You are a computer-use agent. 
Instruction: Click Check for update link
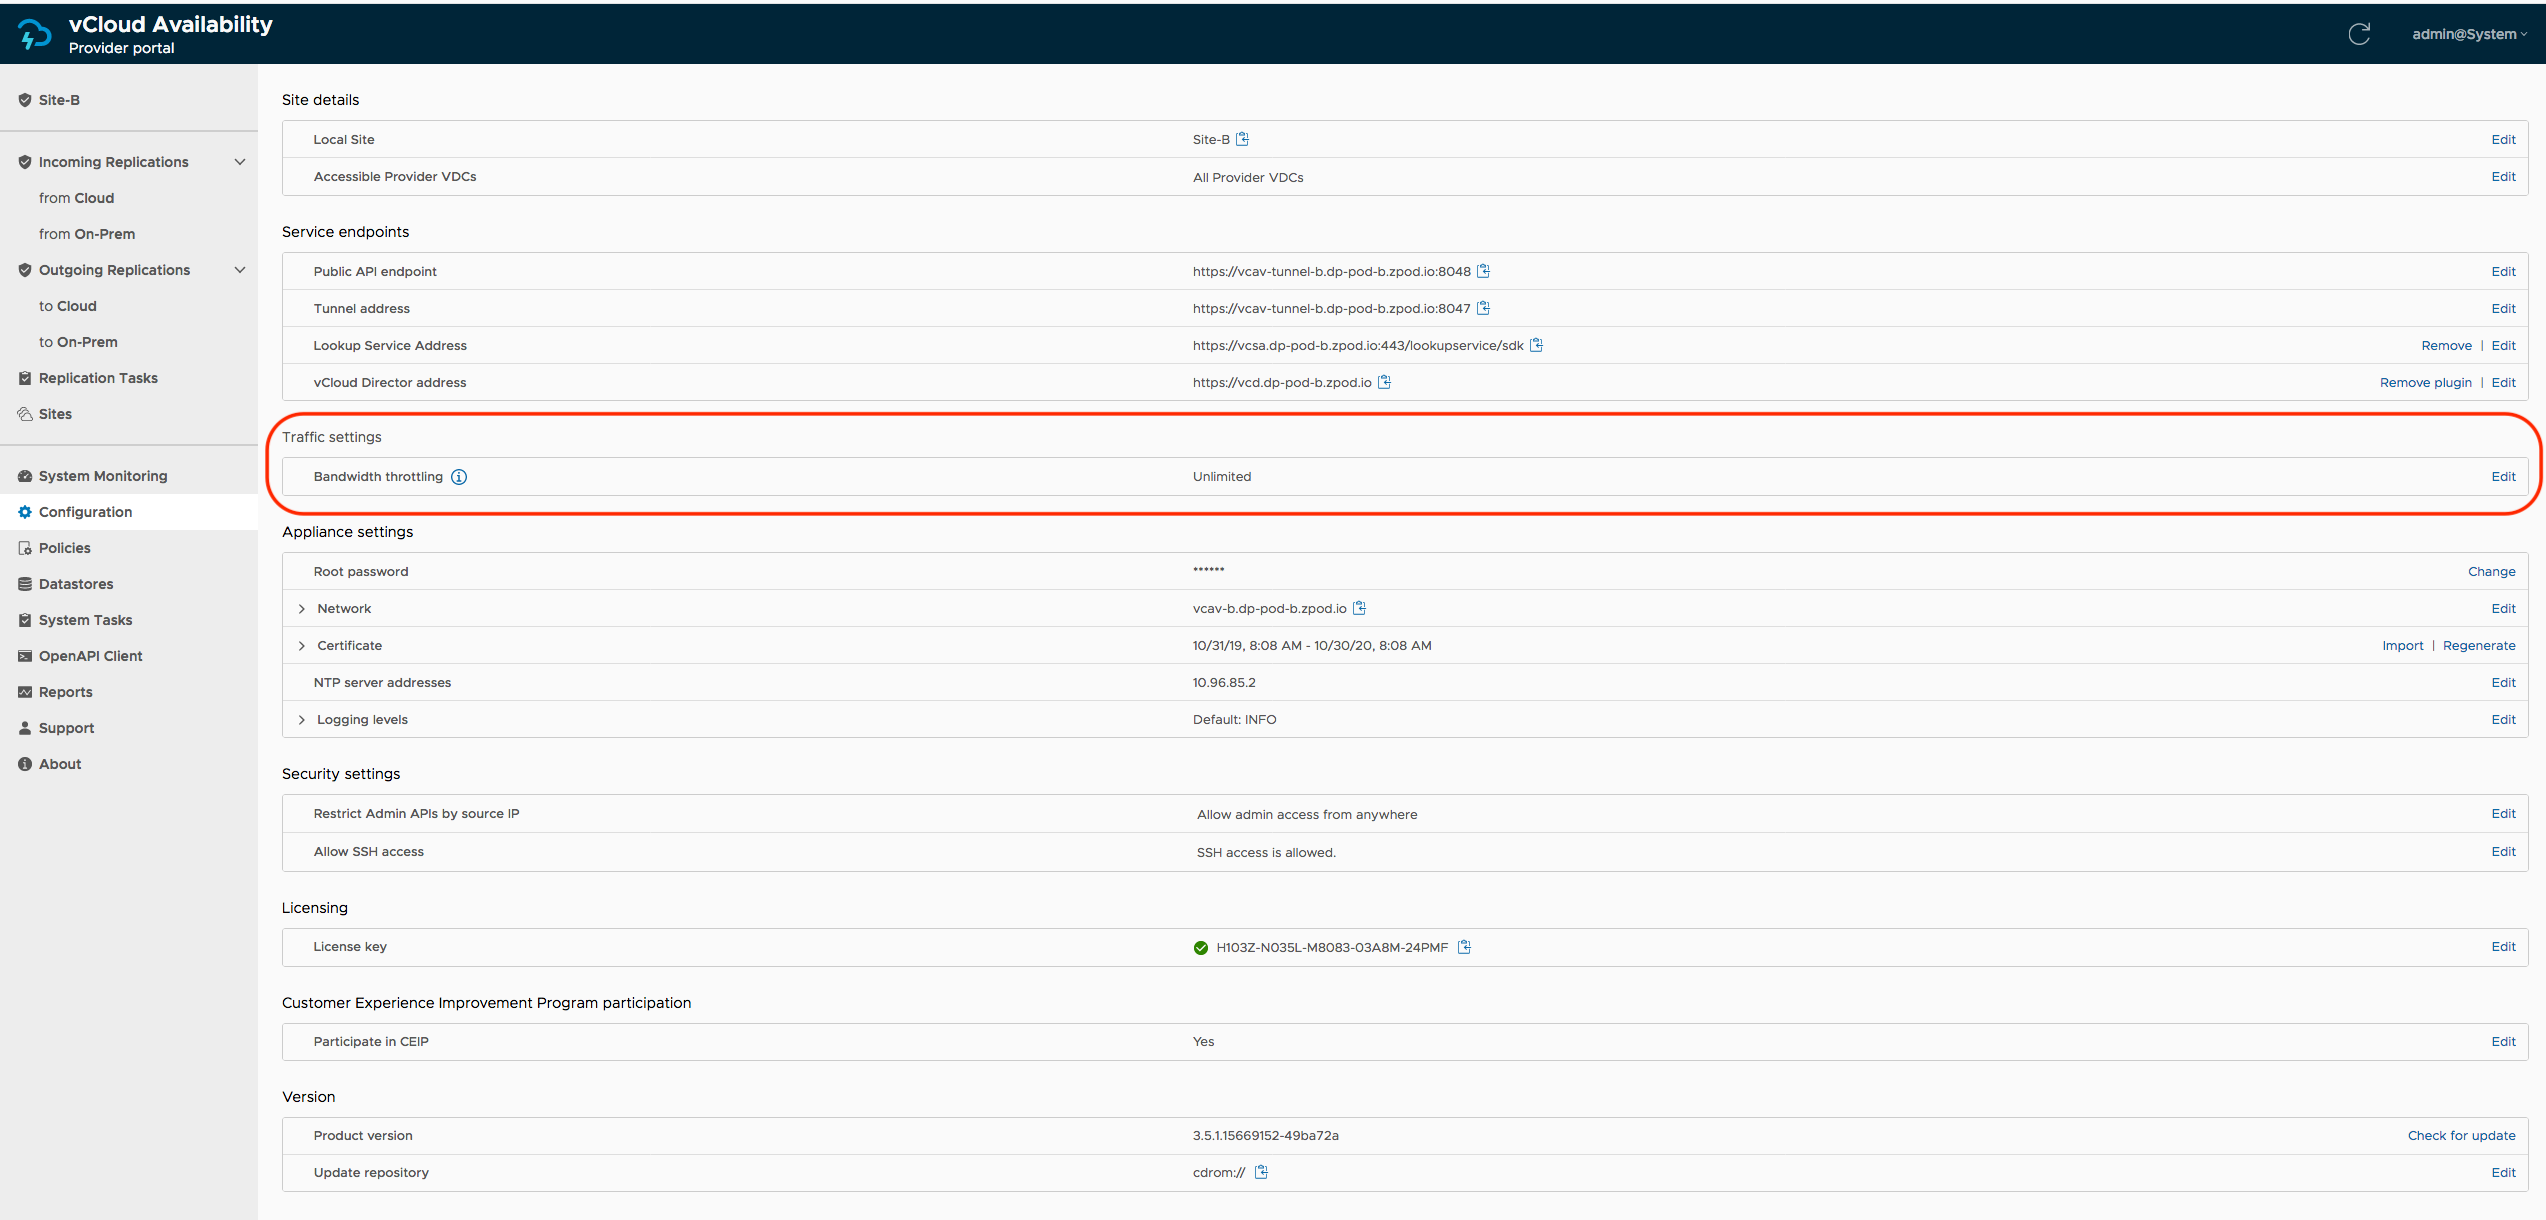pyautogui.click(x=2461, y=1135)
